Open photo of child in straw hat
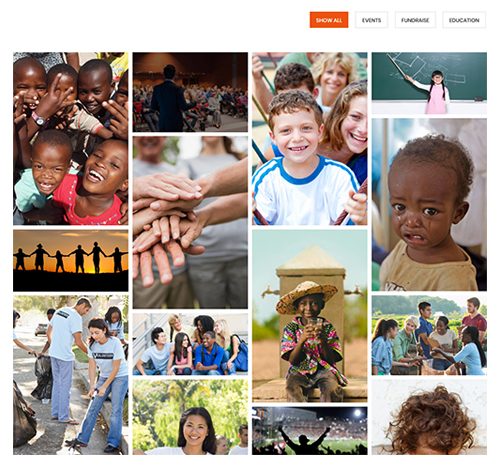The image size is (500, 470). [310, 316]
